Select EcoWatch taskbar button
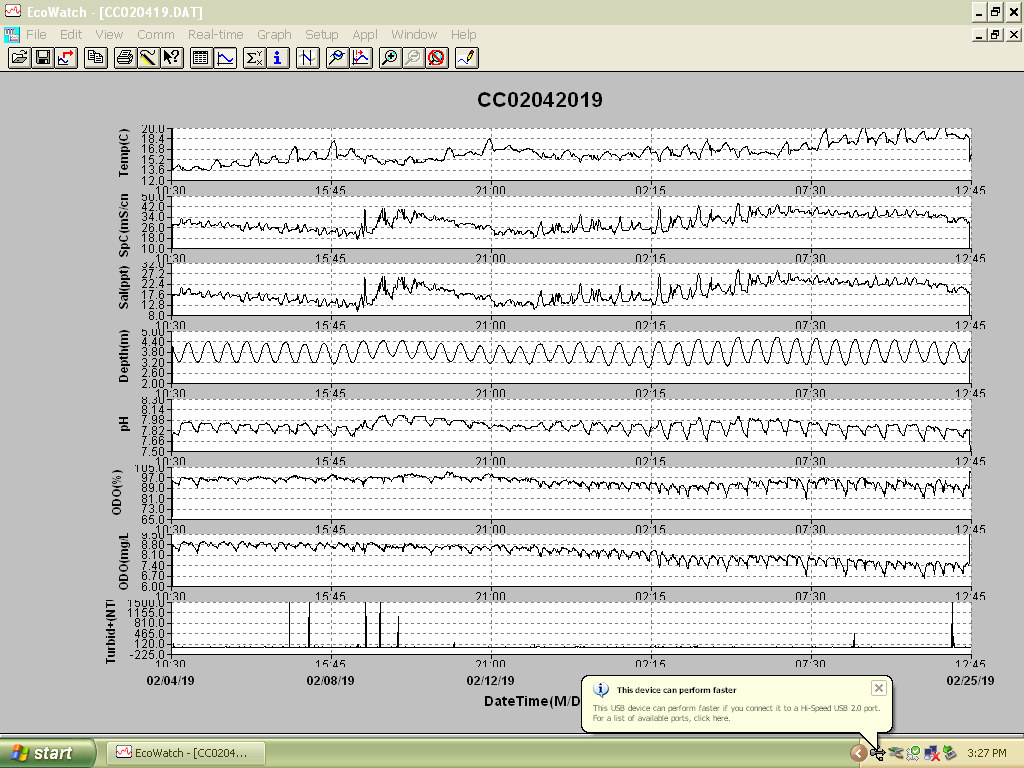The height and width of the screenshot is (768, 1024). (186, 753)
